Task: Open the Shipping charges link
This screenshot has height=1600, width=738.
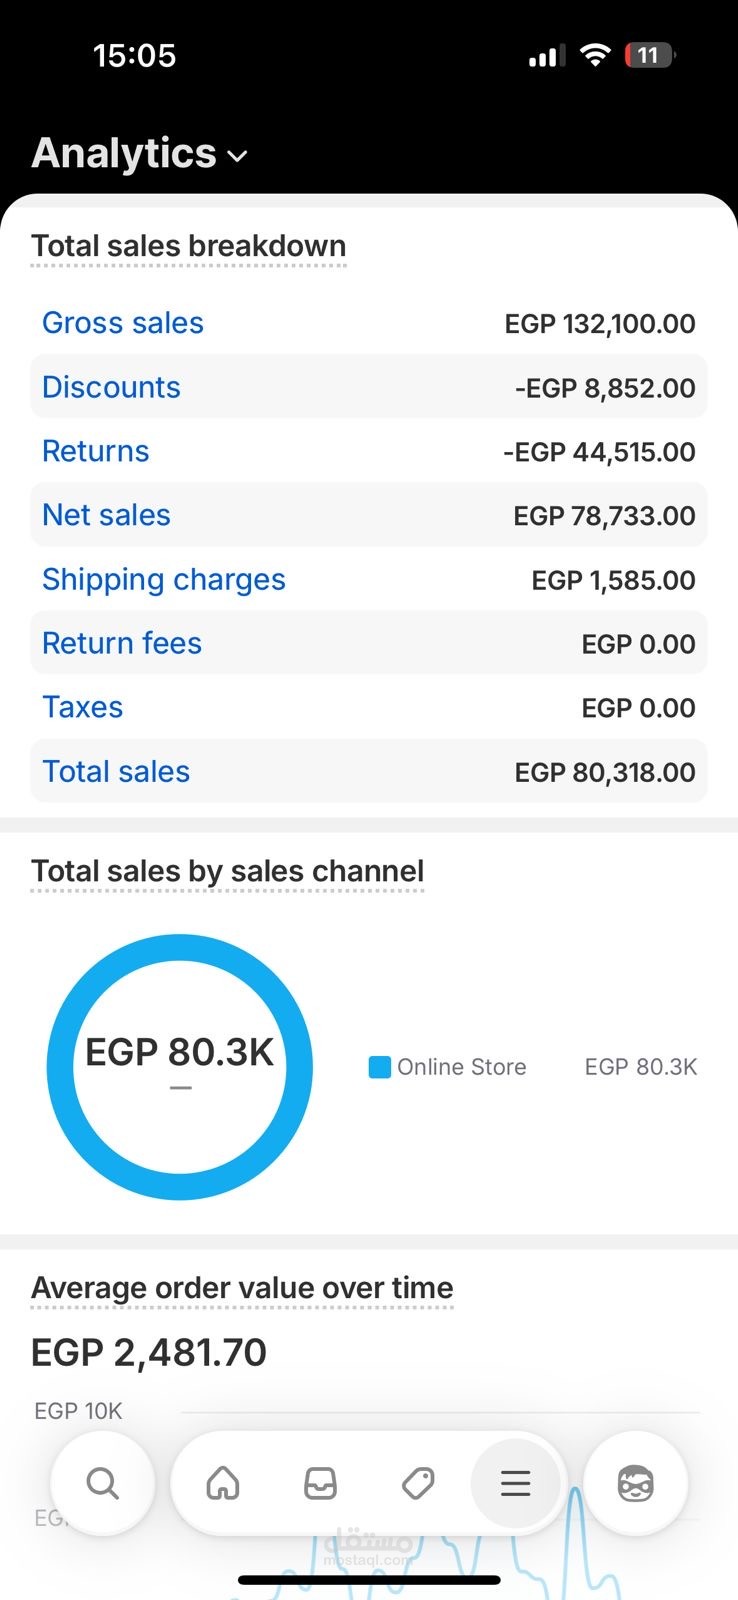Action: pos(164,579)
